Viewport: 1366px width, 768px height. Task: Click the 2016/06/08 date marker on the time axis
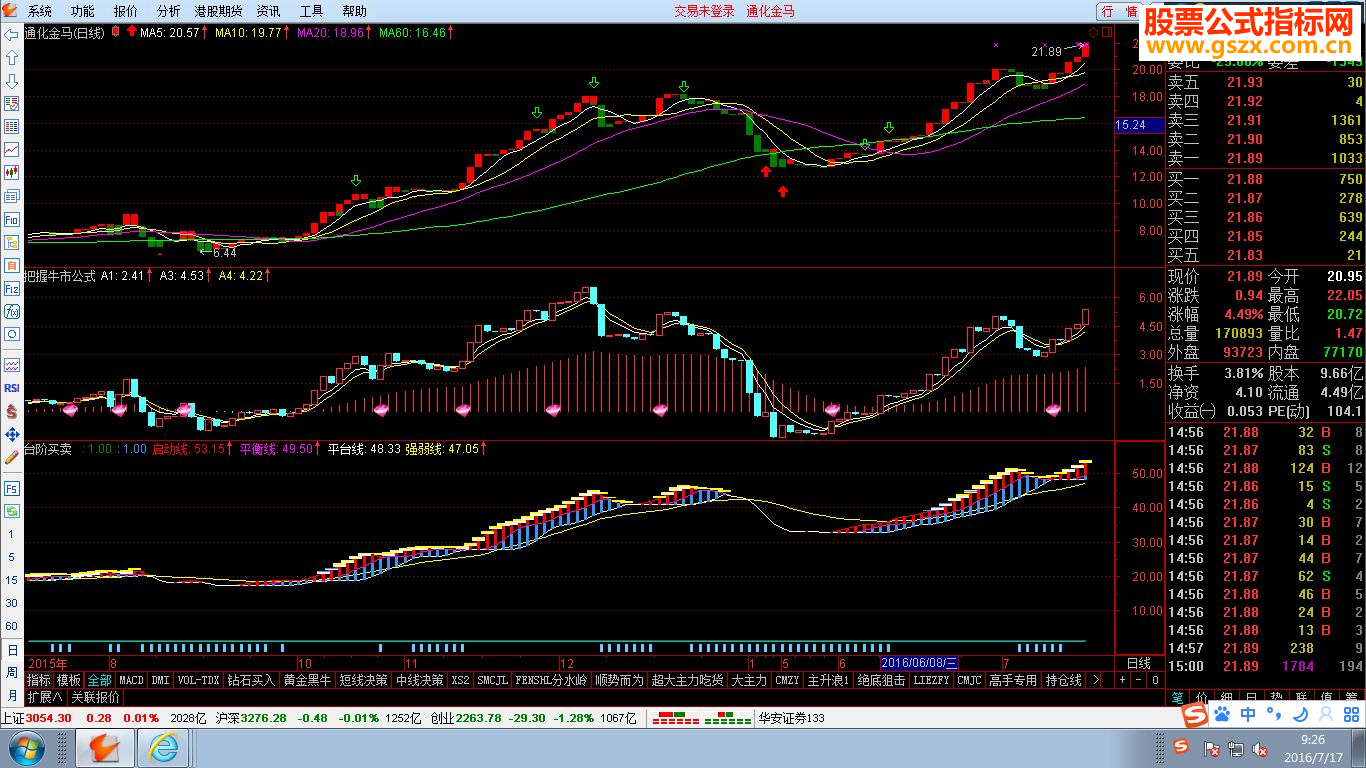pos(919,663)
